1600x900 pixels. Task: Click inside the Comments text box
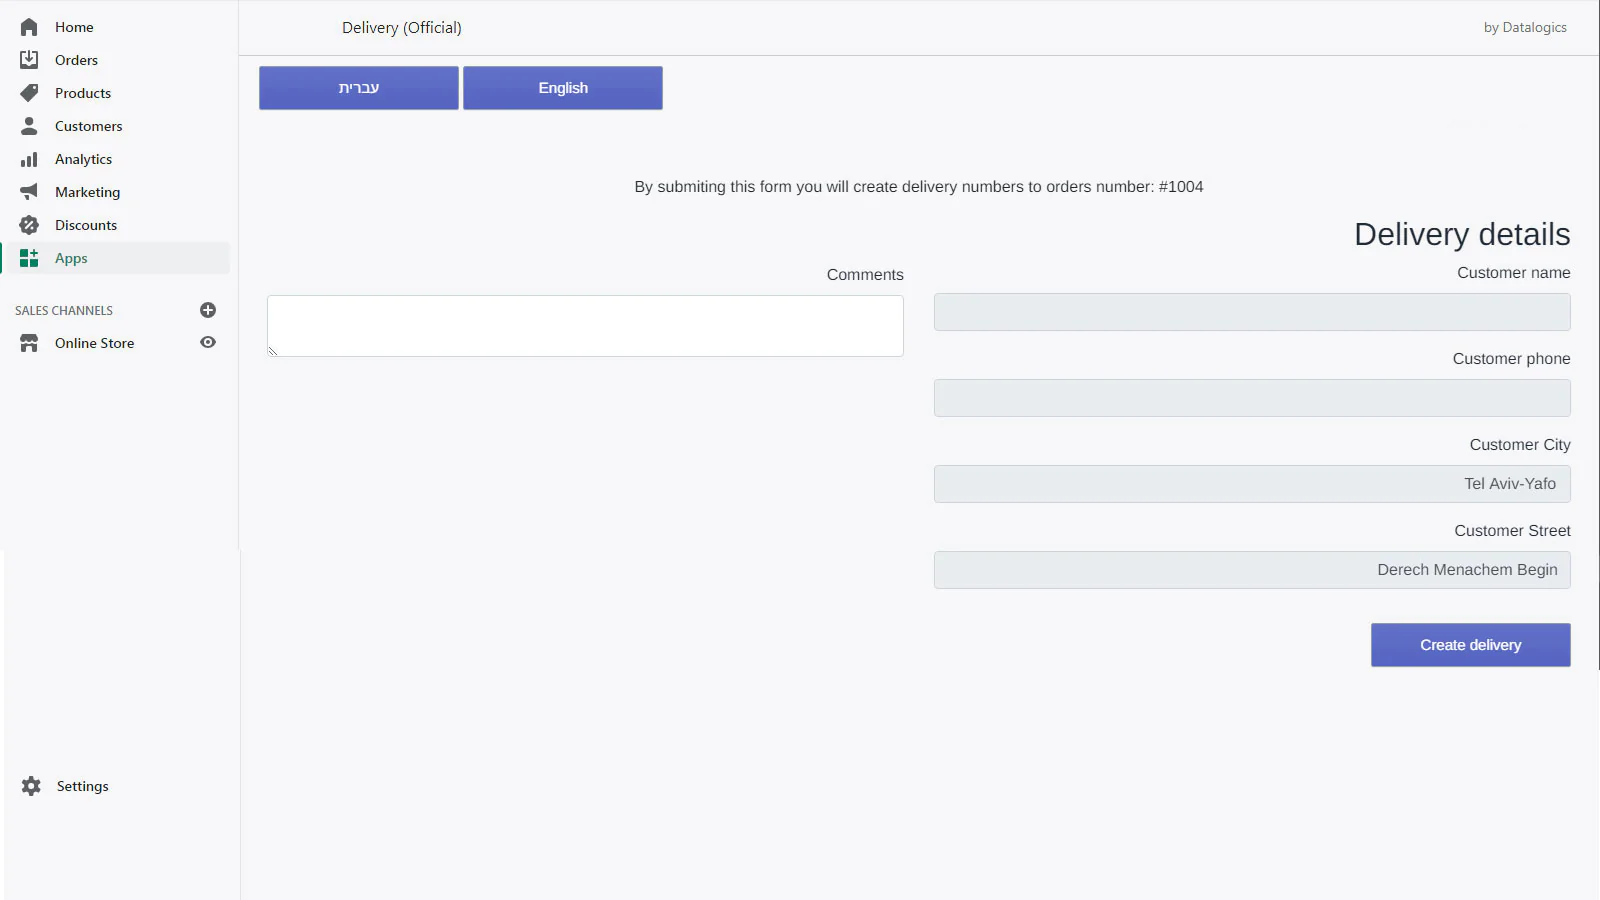[584, 325]
